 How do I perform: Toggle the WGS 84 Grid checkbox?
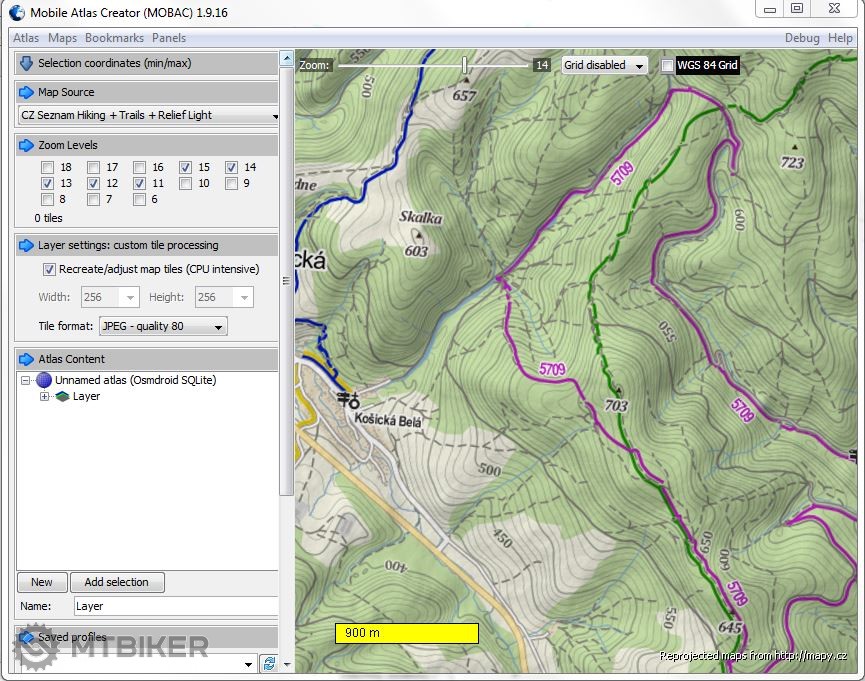pos(667,66)
